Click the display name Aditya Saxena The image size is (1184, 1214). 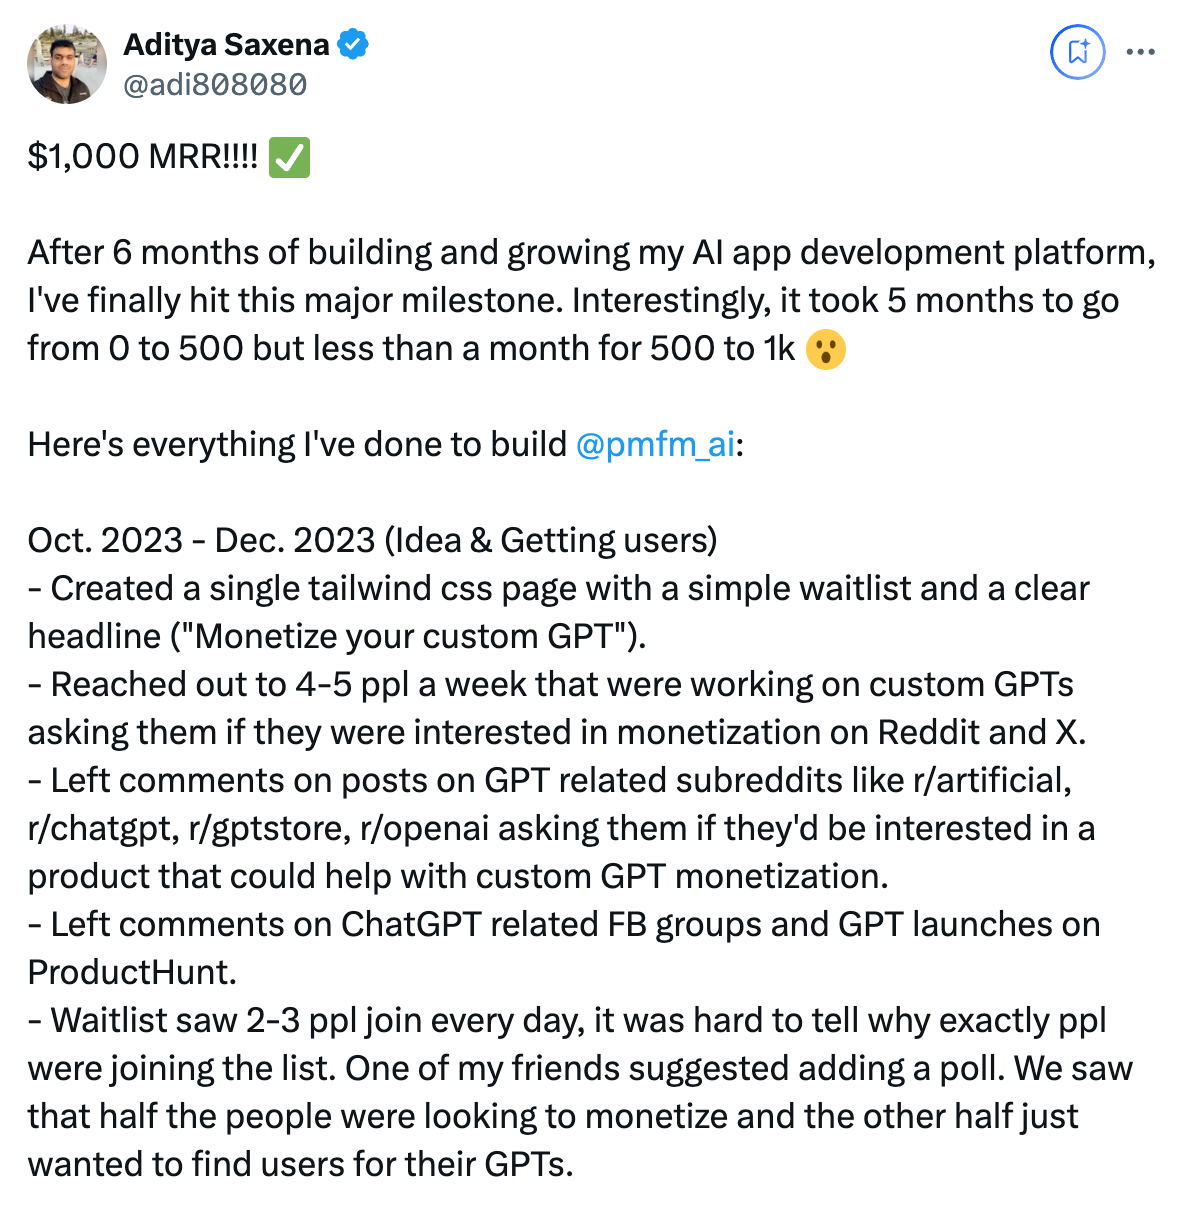click(x=226, y=45)
